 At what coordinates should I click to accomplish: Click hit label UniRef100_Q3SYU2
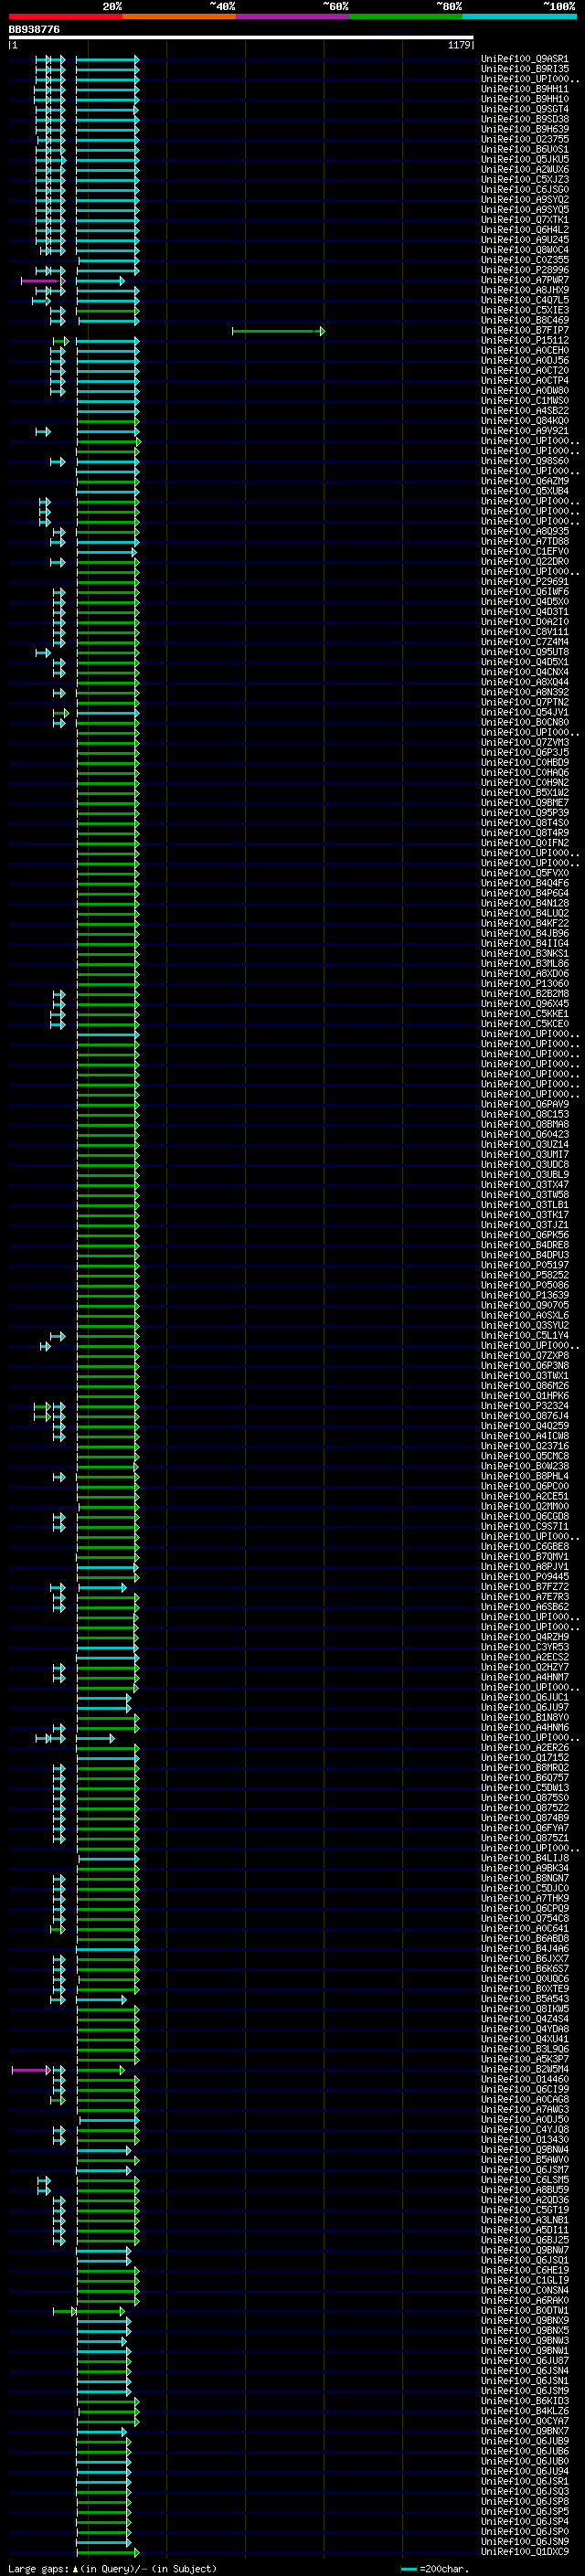click(525, 1326)
